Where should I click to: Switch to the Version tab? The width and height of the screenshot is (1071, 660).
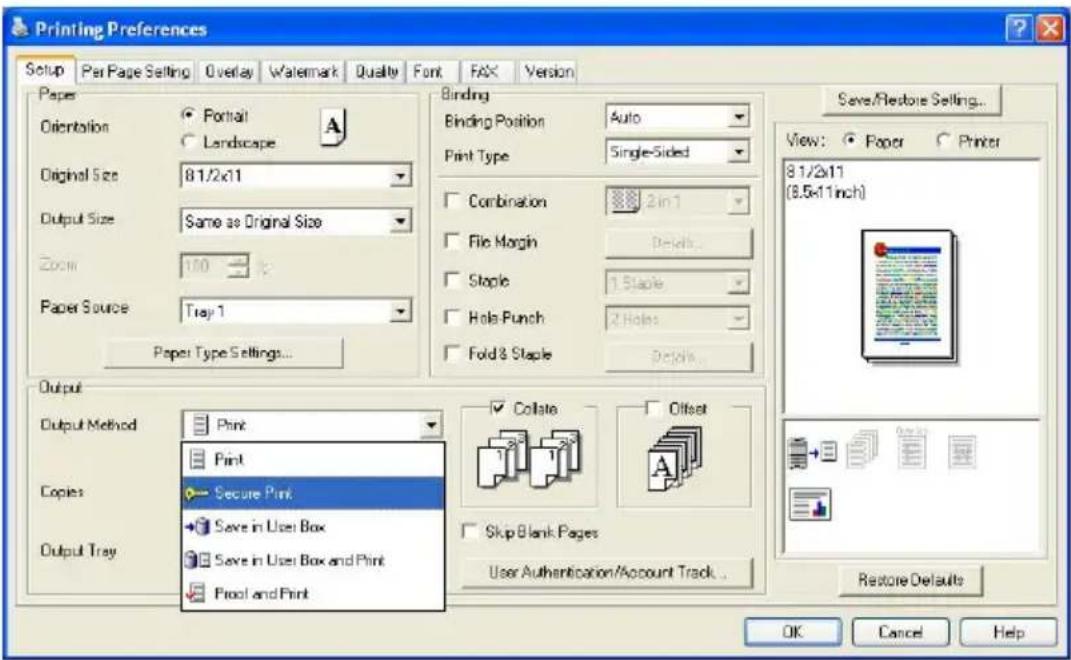coord(549,71)
